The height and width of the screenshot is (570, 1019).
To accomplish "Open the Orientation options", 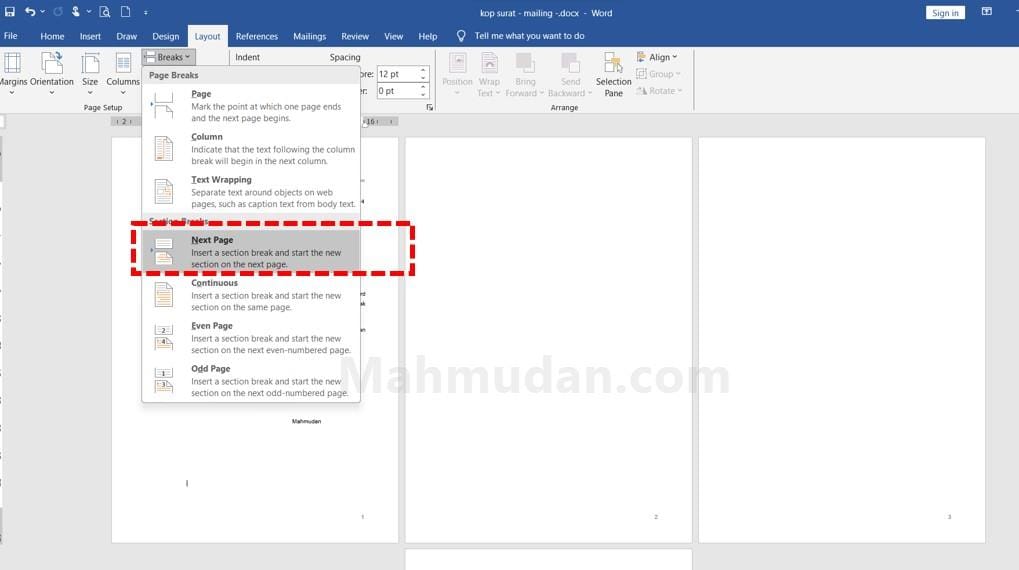I will tap(52, 70).
